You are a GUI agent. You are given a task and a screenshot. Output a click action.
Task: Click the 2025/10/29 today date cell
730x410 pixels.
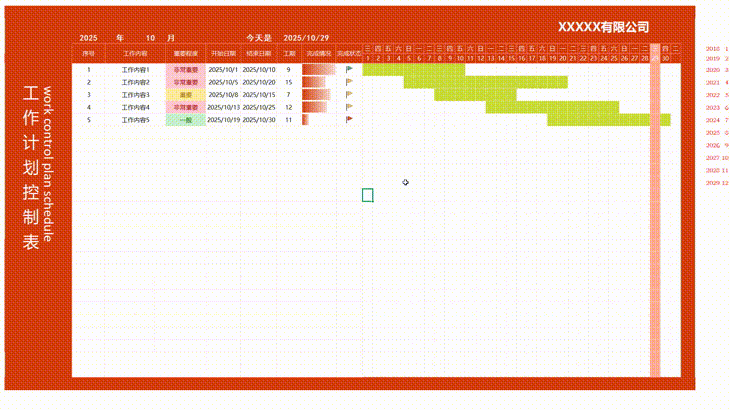[307, 38]
